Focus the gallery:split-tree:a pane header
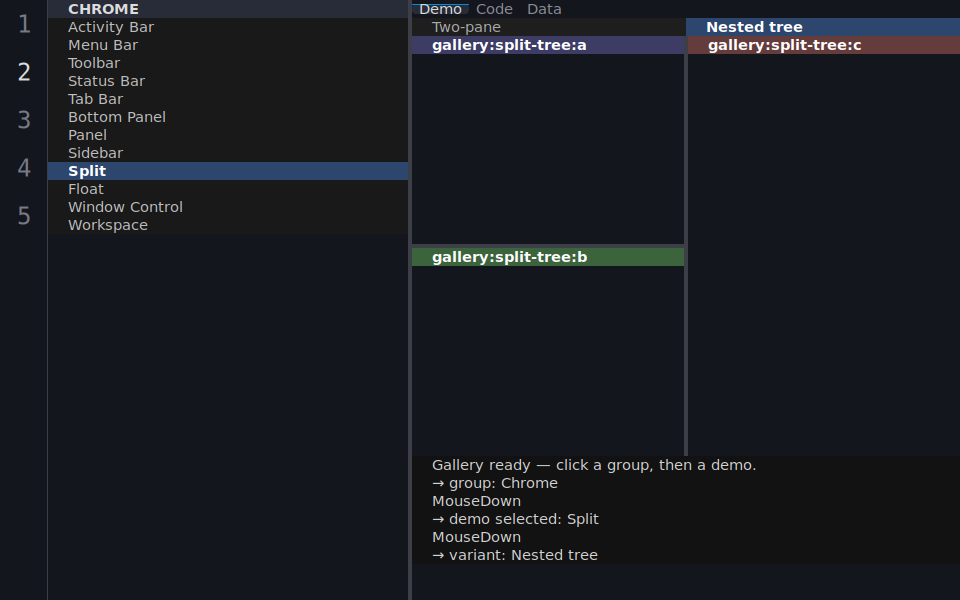The image size is (960, 600). click(548, 45)
